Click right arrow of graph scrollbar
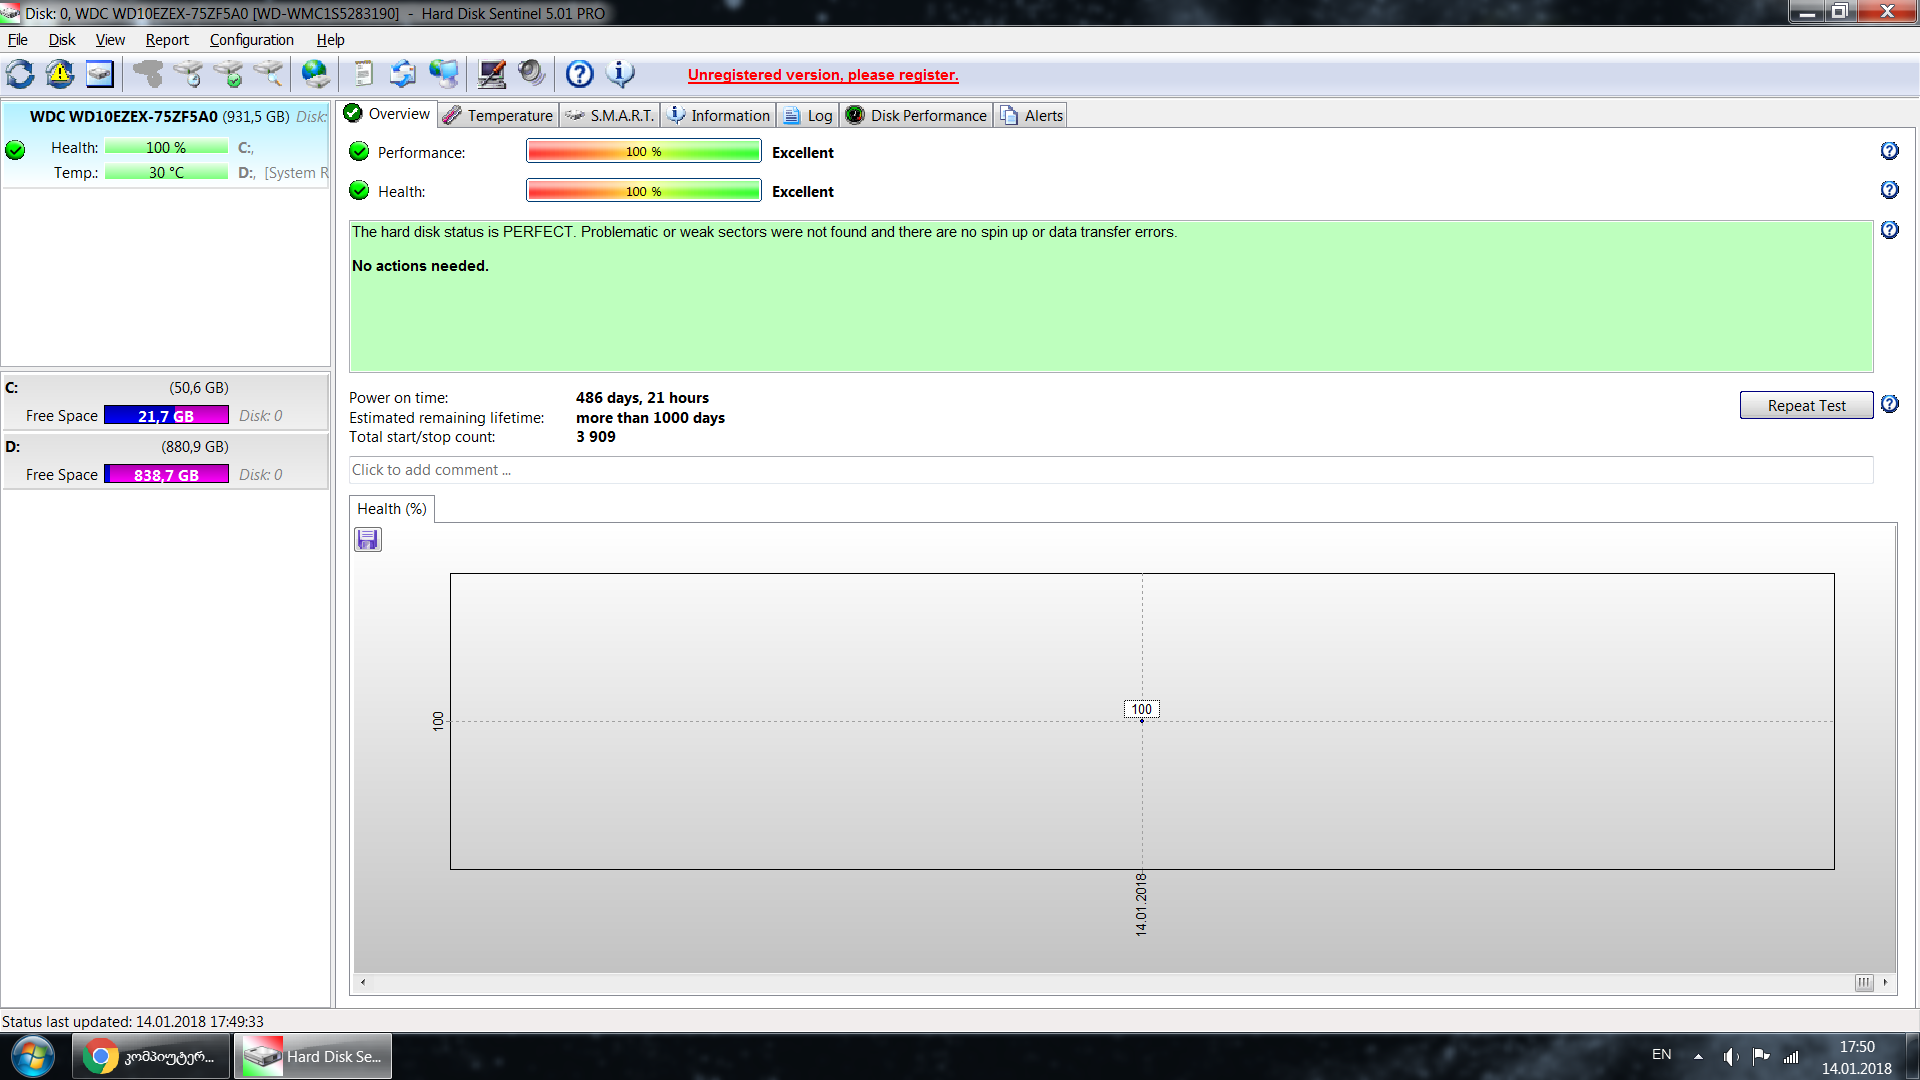Screen dimensions: 1920x1080 [1885, 982]
